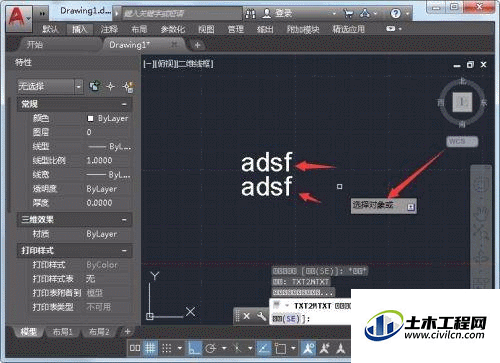Switch to the 布局 ribbon tab

click(139, 29)
